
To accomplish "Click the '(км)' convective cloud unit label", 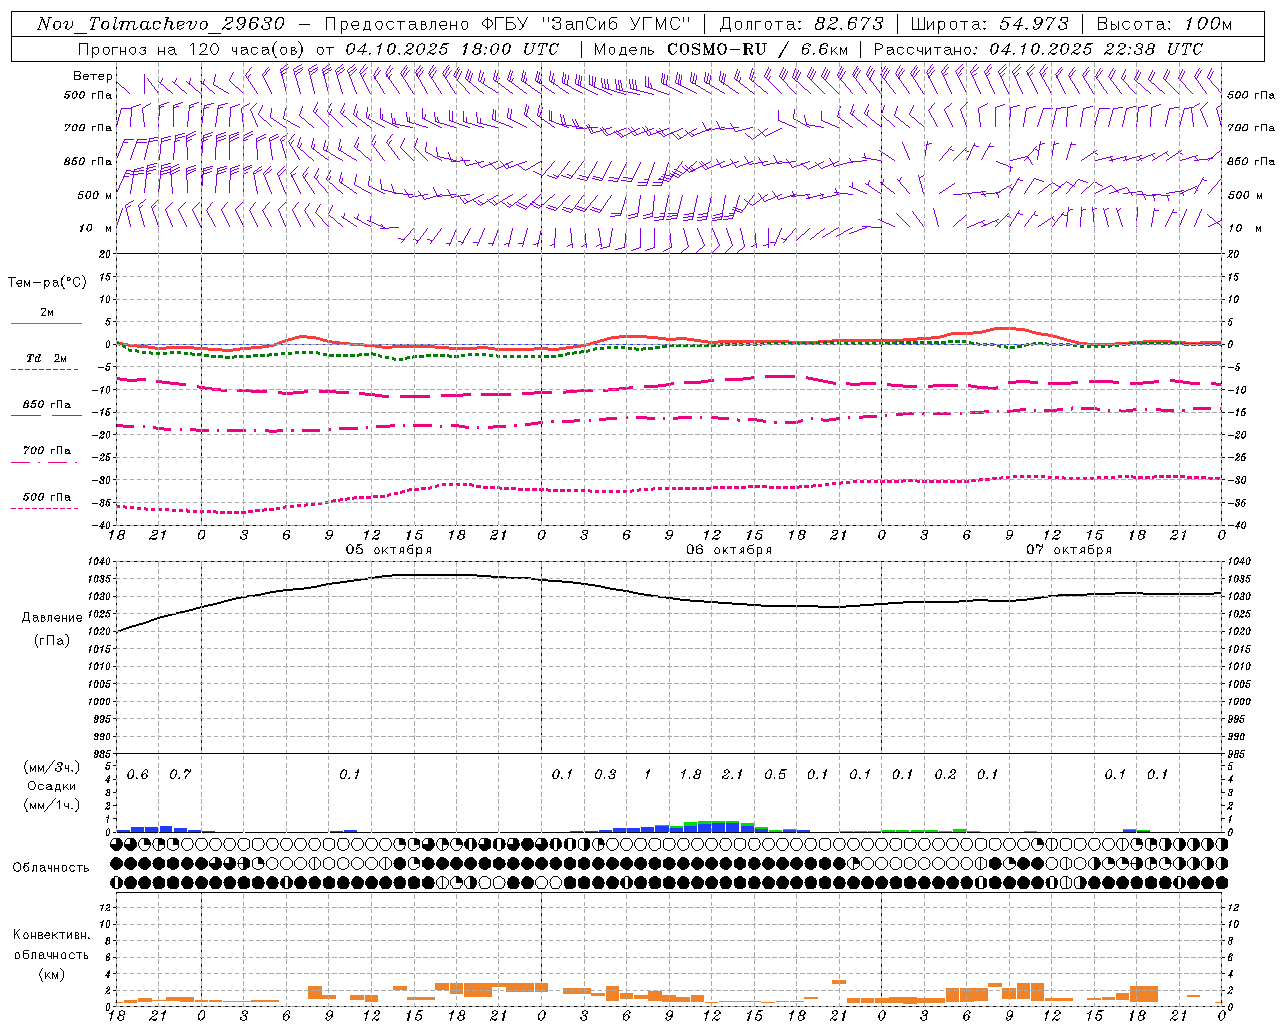I will click(51, 974).
